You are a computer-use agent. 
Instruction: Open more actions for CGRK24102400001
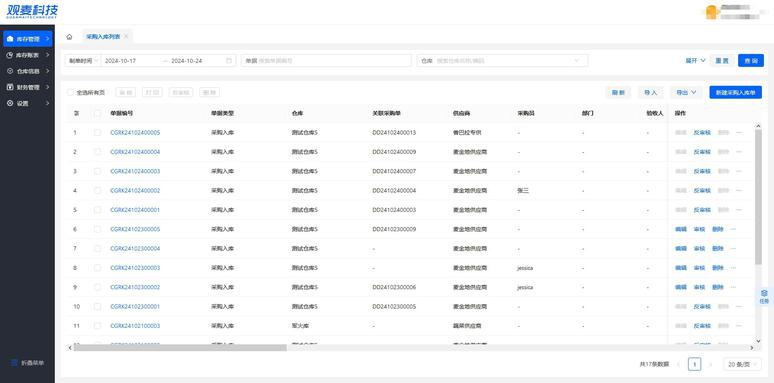738,210
